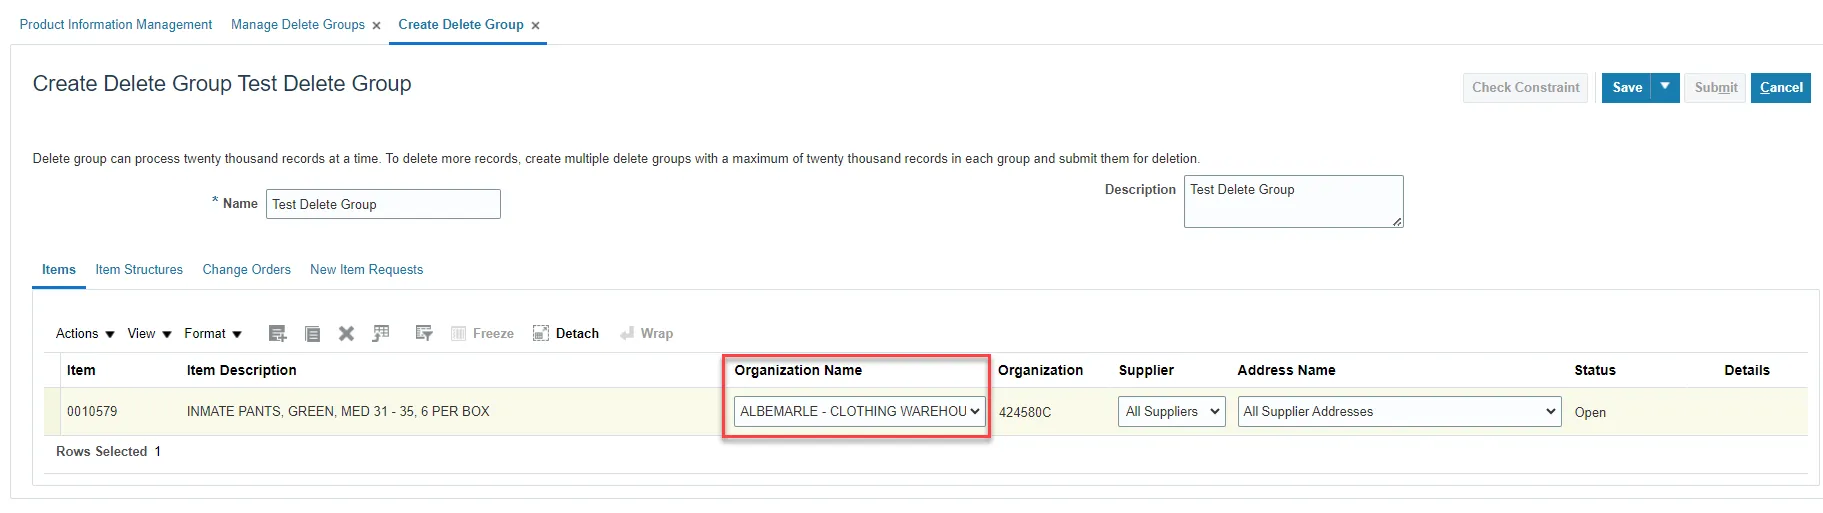The height and width of the screenshot is (513, 1823).
Task: Expand the Save button dropdown arrow
Action: 1665,87
